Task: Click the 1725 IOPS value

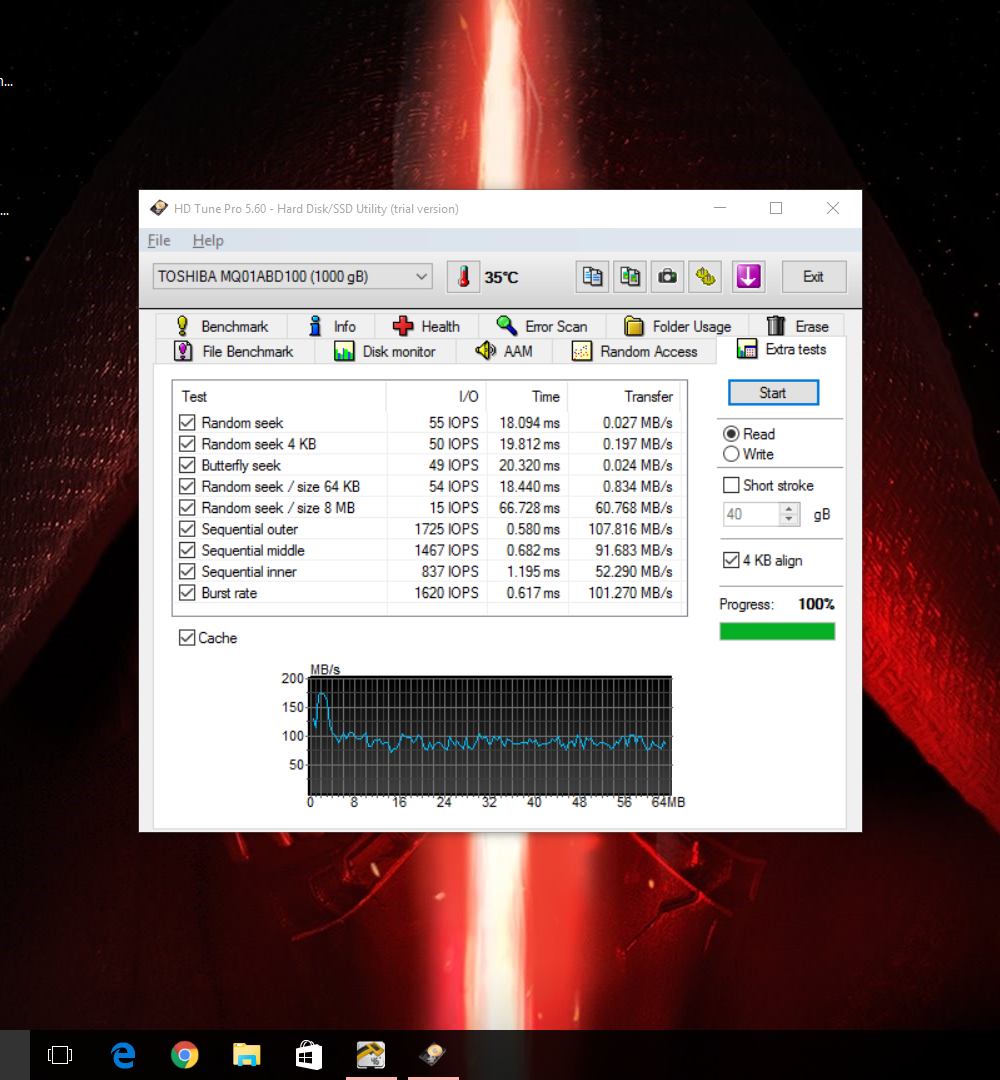Action: click(446, 529)
